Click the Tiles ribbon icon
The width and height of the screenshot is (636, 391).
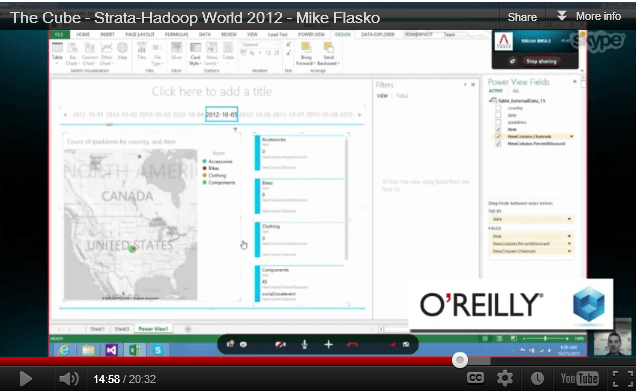[x=142, y=51]
